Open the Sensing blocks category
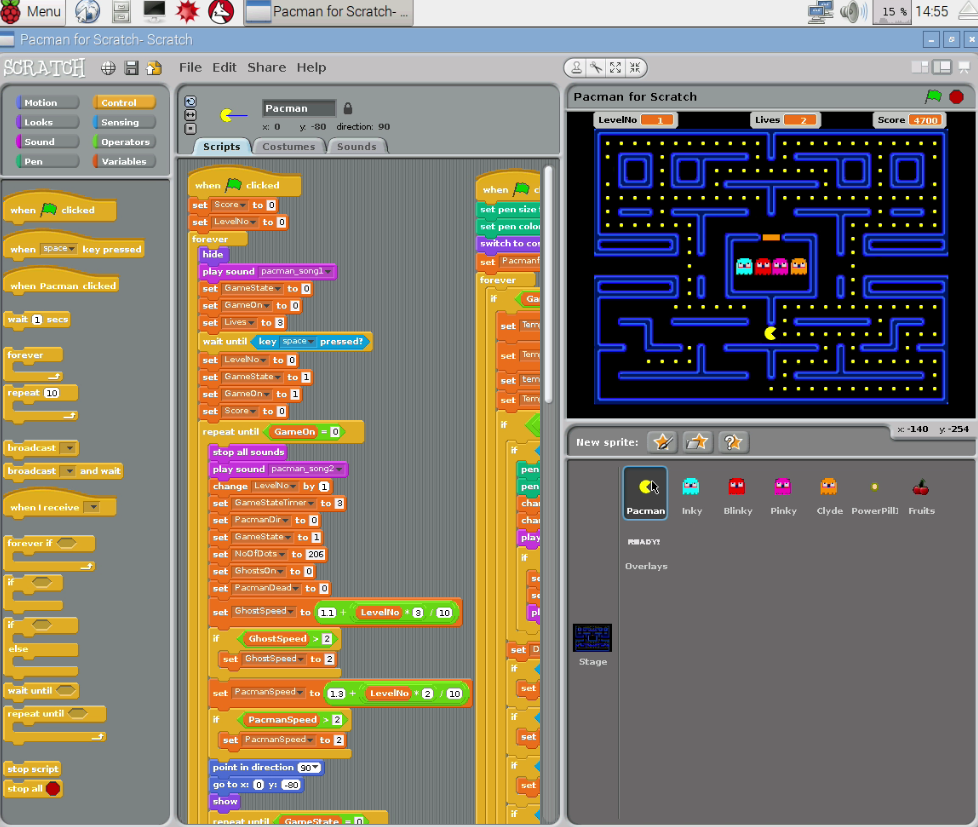The height and width of the screenshot is (827, 978). tap(124, 122)
